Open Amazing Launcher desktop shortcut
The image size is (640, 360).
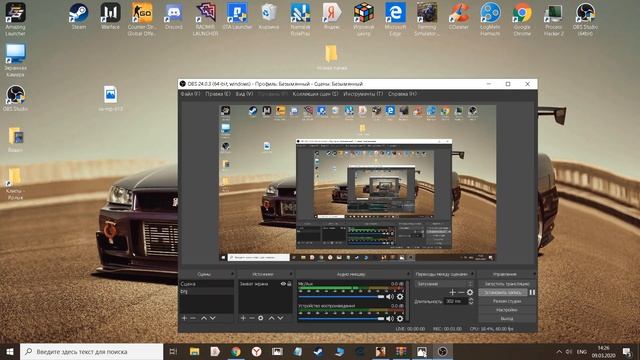coord(15,20)
